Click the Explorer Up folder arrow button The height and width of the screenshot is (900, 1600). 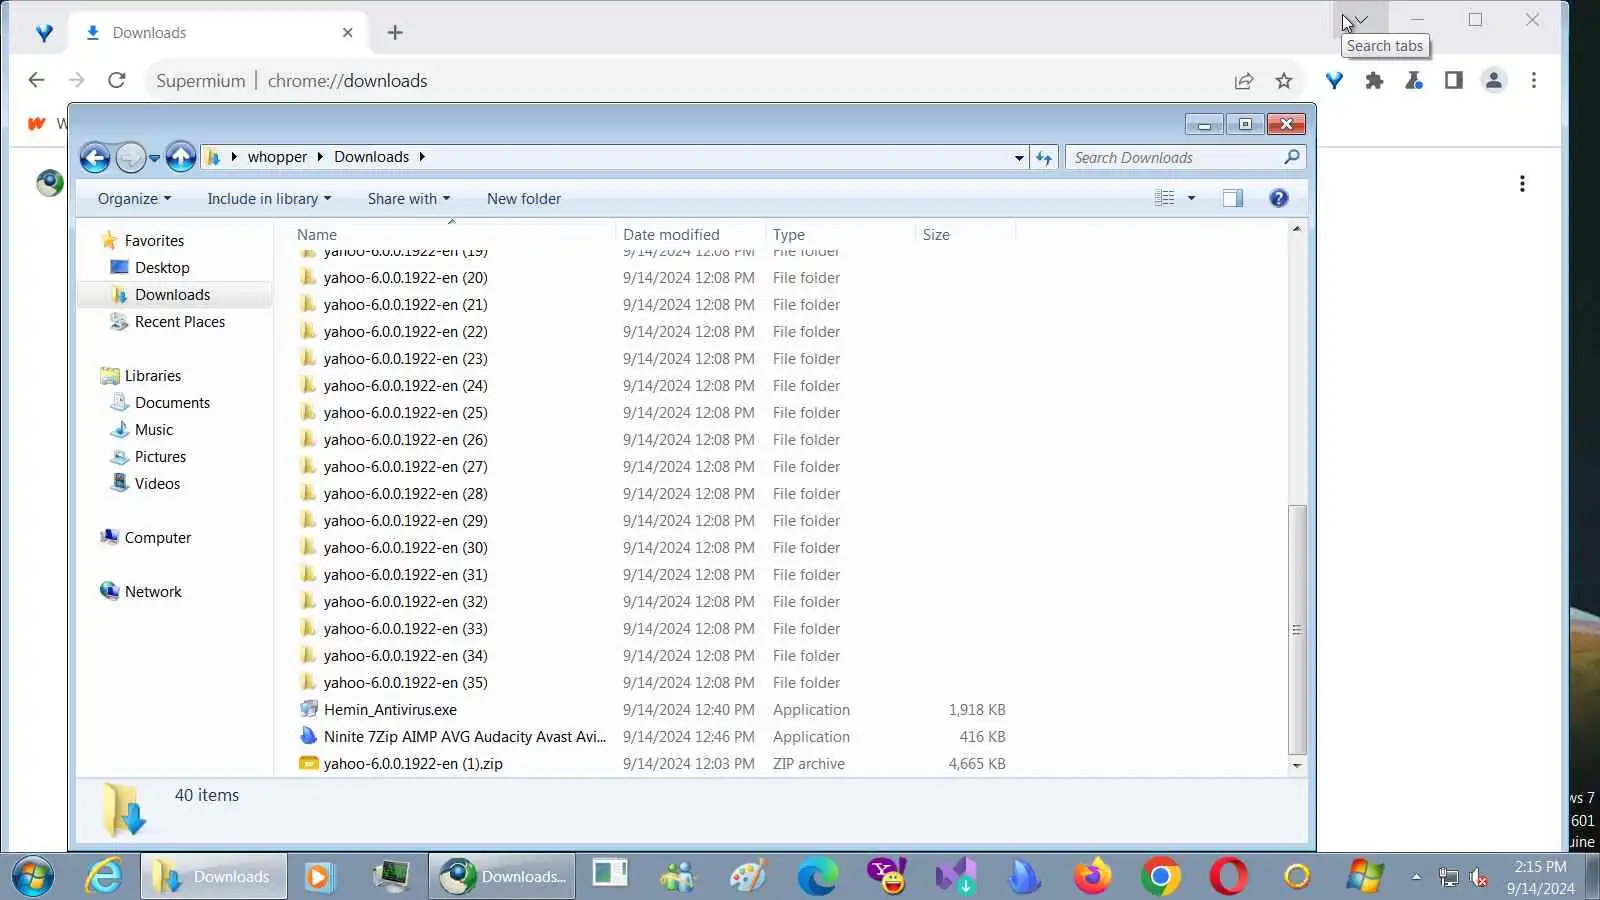click(180, 157)
